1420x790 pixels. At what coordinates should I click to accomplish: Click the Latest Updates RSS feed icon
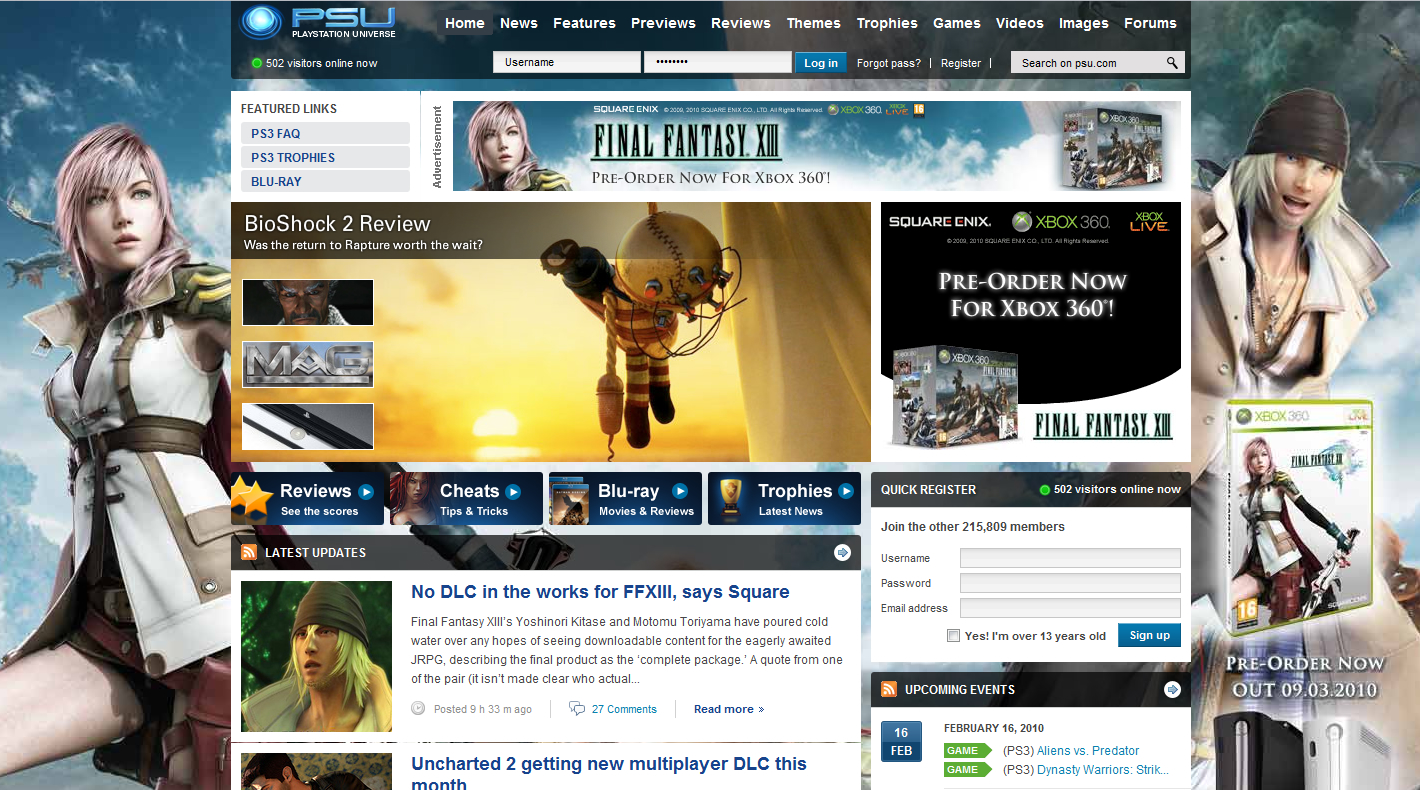[x=249, y=552]
